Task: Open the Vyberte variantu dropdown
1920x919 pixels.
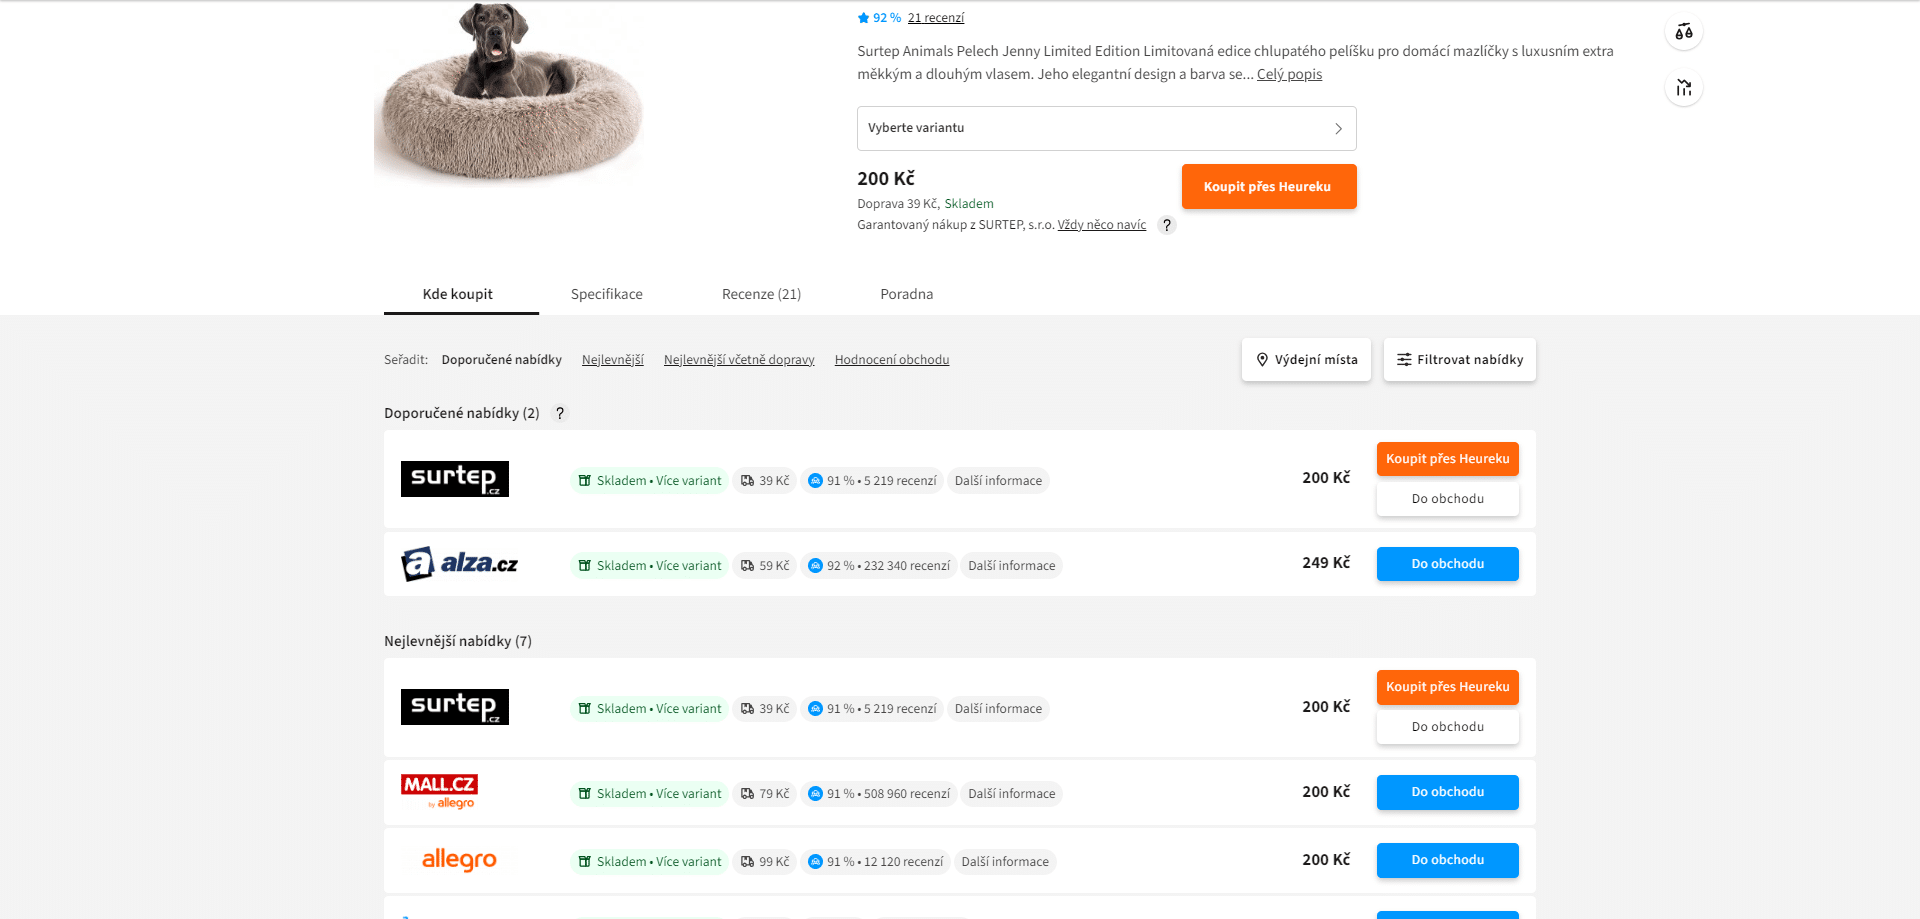Action: tap(1106, 128)
